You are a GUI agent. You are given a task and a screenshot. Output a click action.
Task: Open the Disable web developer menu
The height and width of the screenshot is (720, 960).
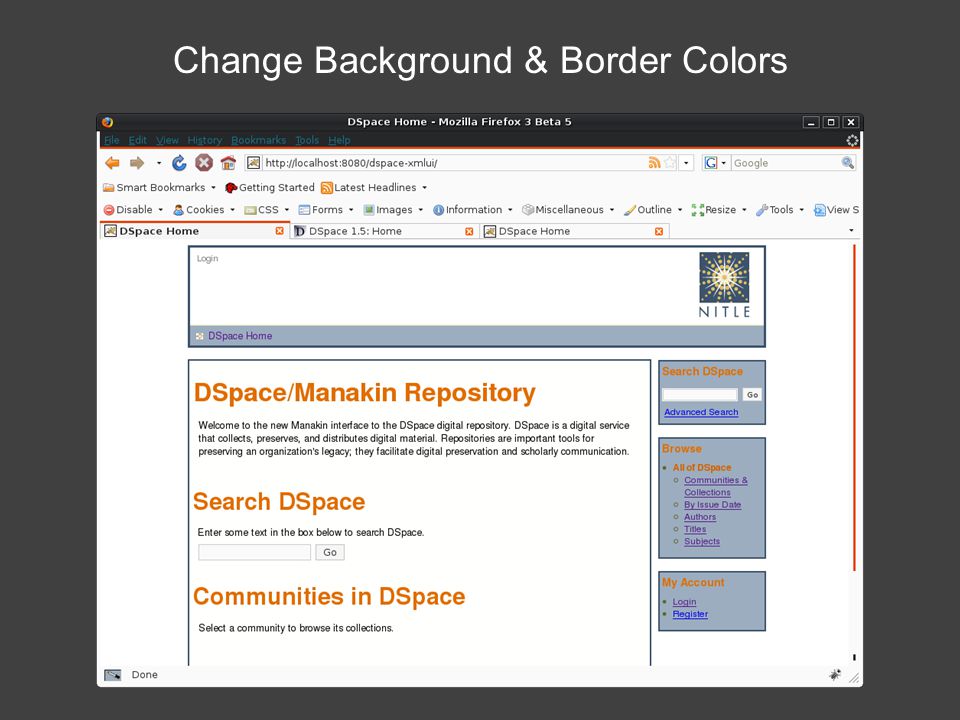(x=133, y=209)
